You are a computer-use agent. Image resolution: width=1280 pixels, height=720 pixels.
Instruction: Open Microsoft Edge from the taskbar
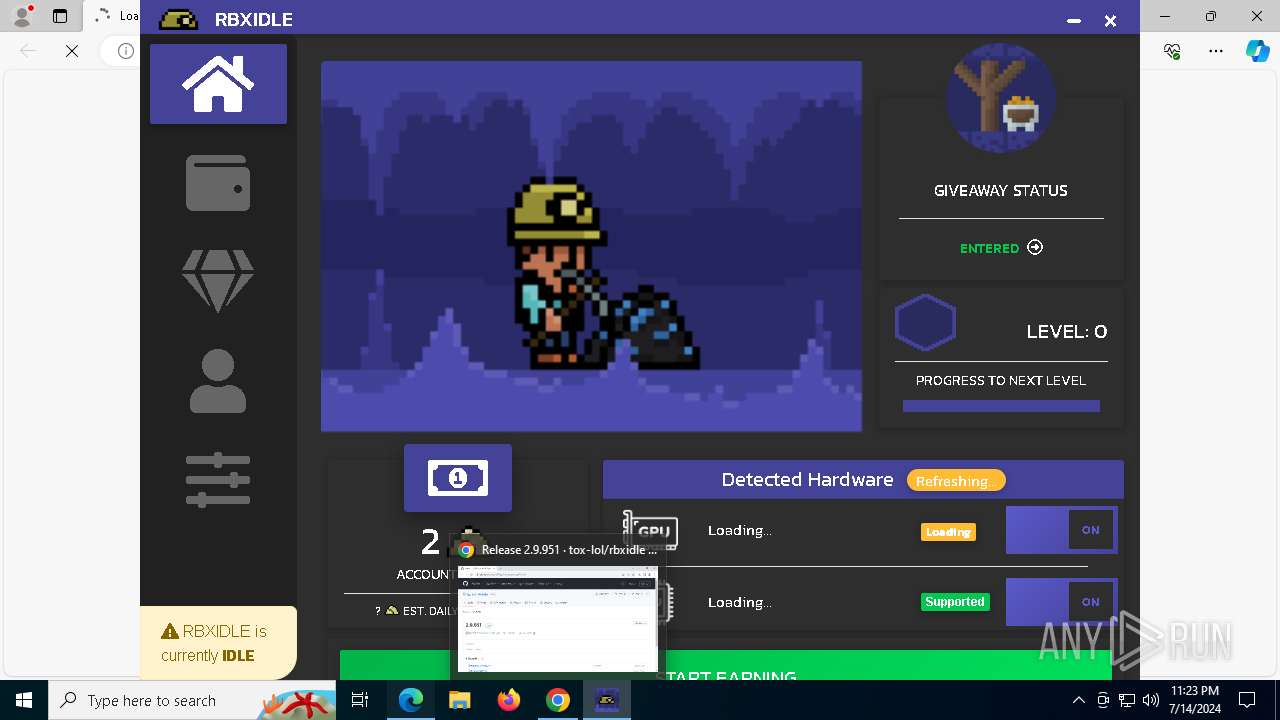[411, 700]
